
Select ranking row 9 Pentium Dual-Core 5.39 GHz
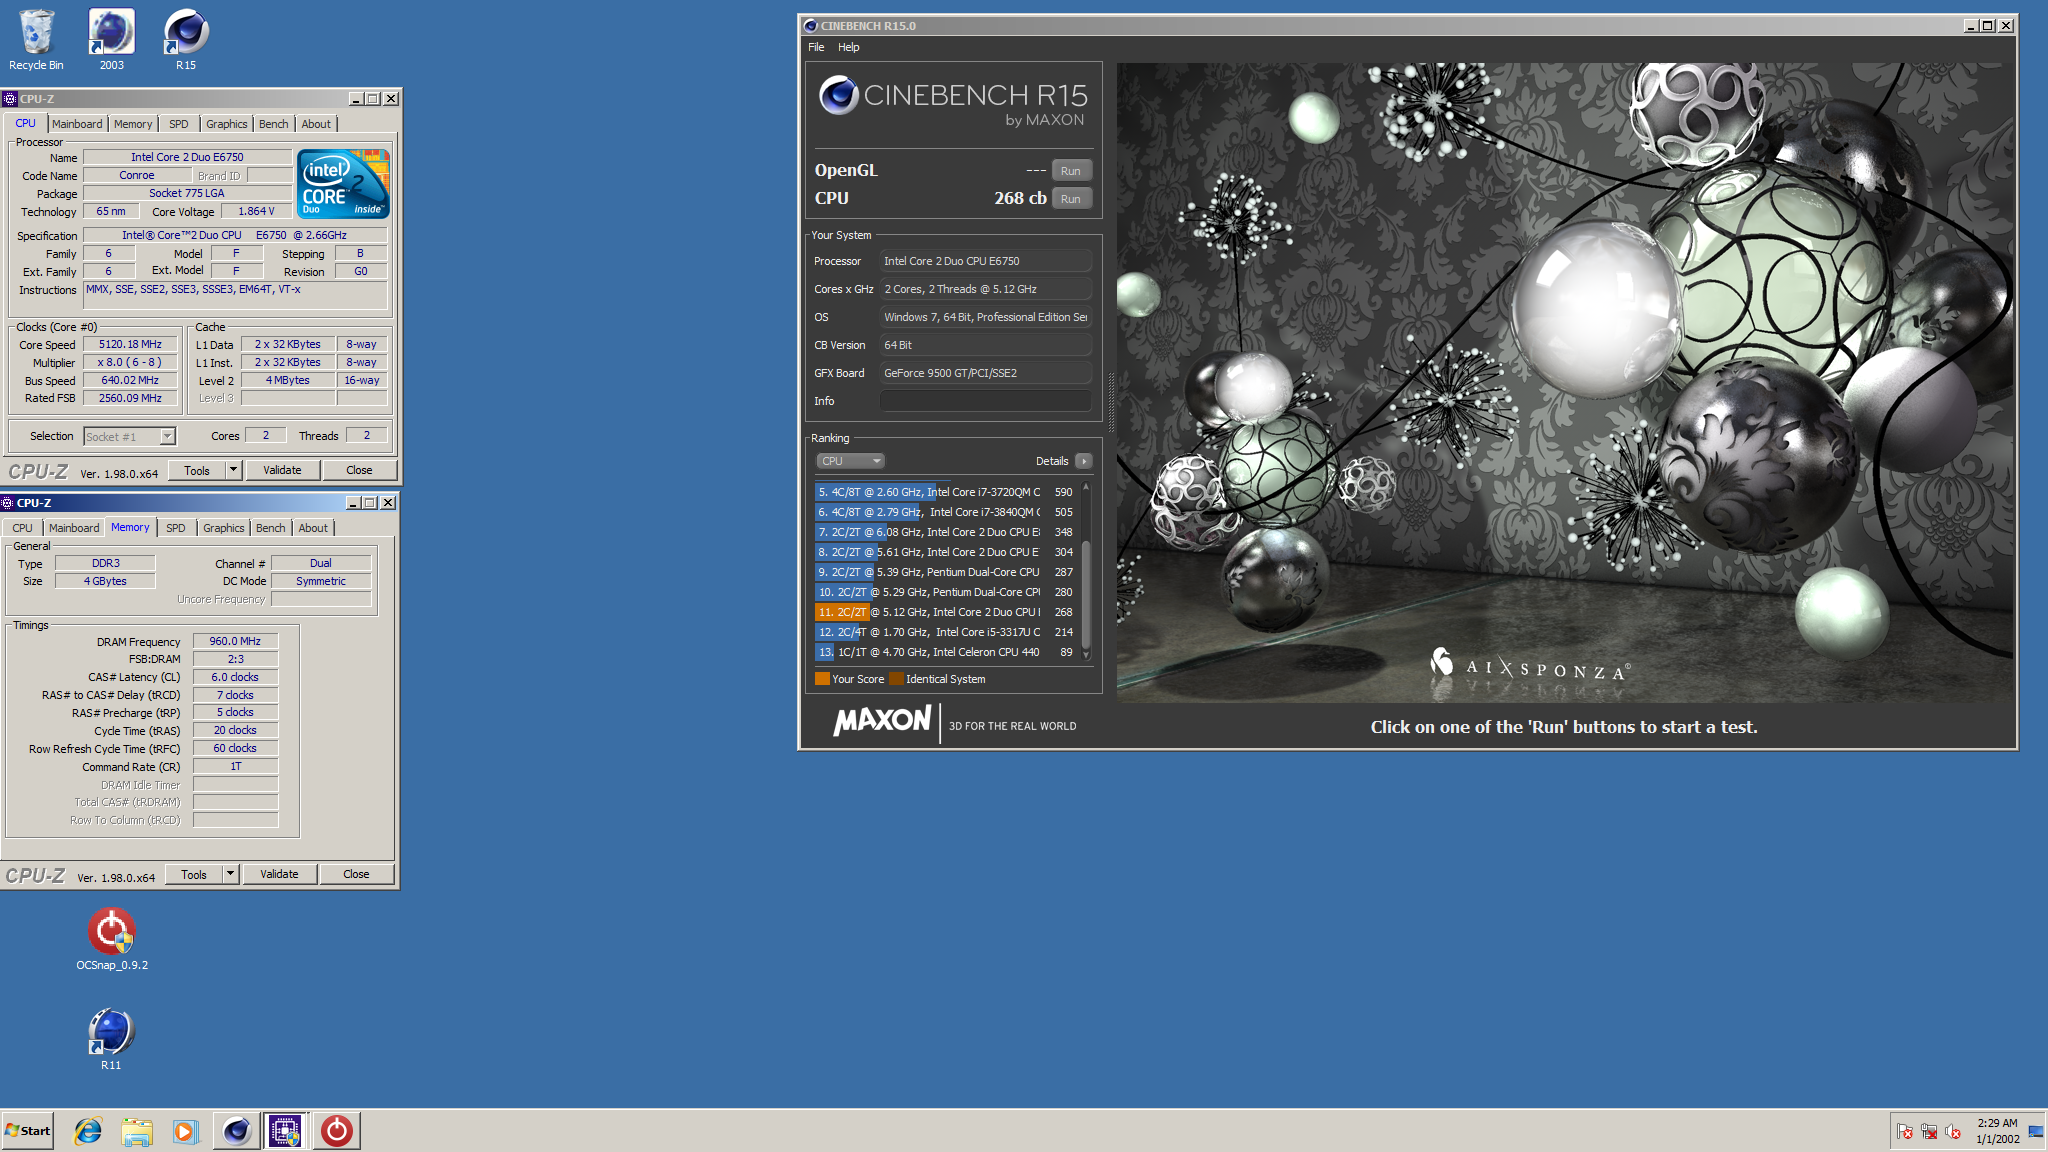(945, 572)
